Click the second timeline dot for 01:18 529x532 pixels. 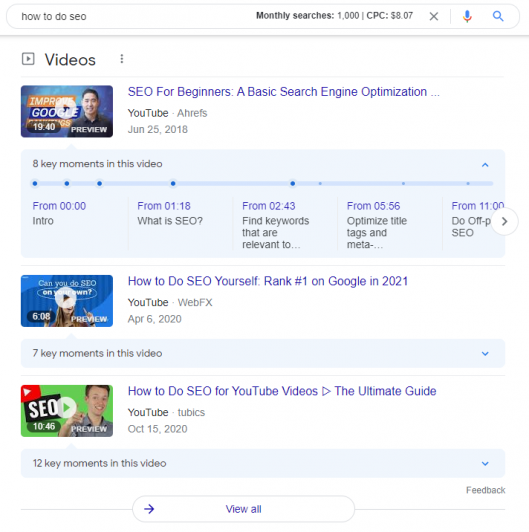point(67,184)
